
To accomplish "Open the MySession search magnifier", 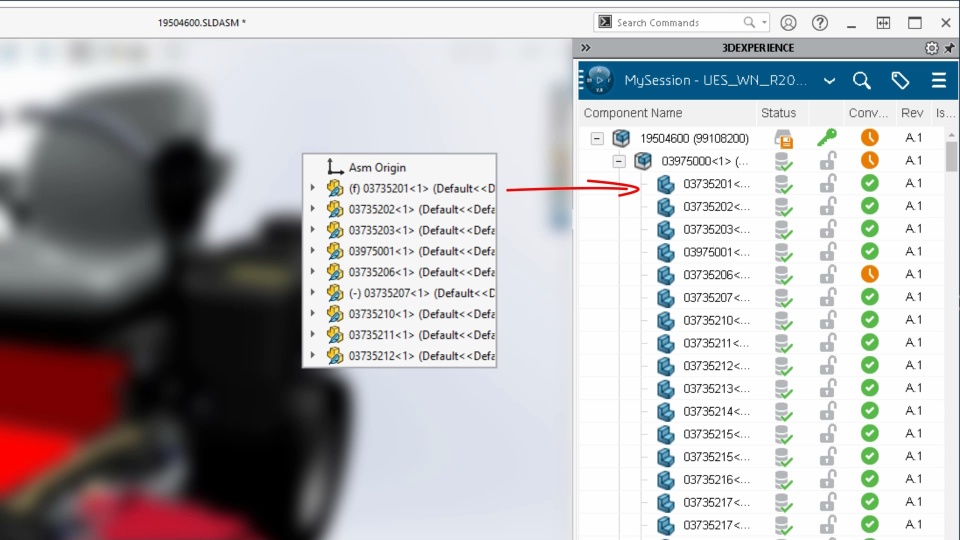I will point(861,80).
